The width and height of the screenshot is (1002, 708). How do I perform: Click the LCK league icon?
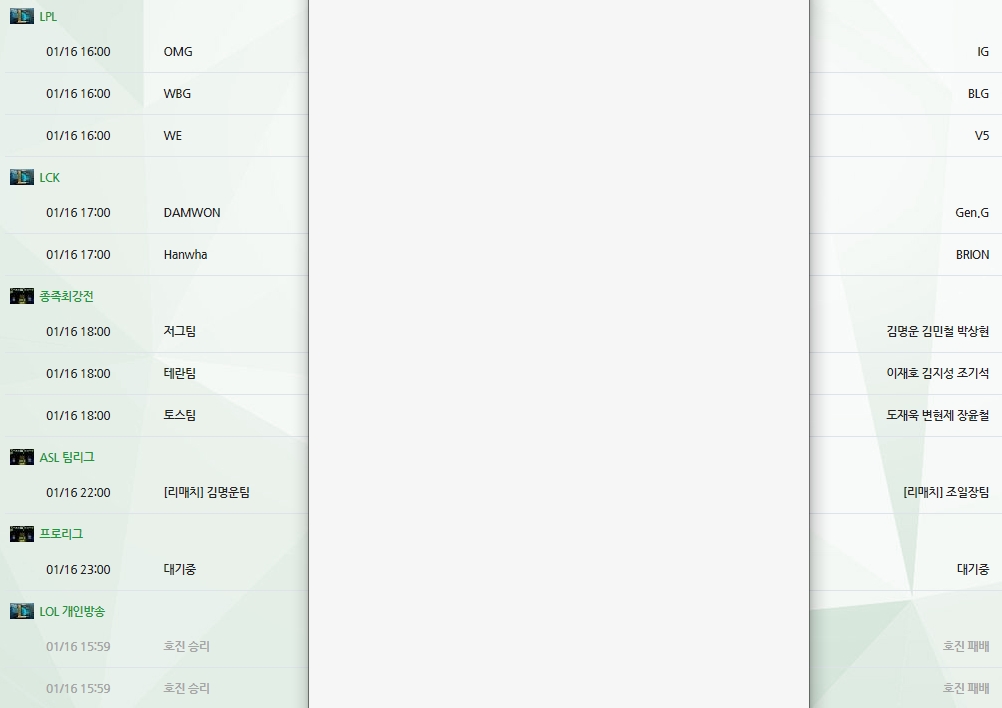tap(22, 177)
